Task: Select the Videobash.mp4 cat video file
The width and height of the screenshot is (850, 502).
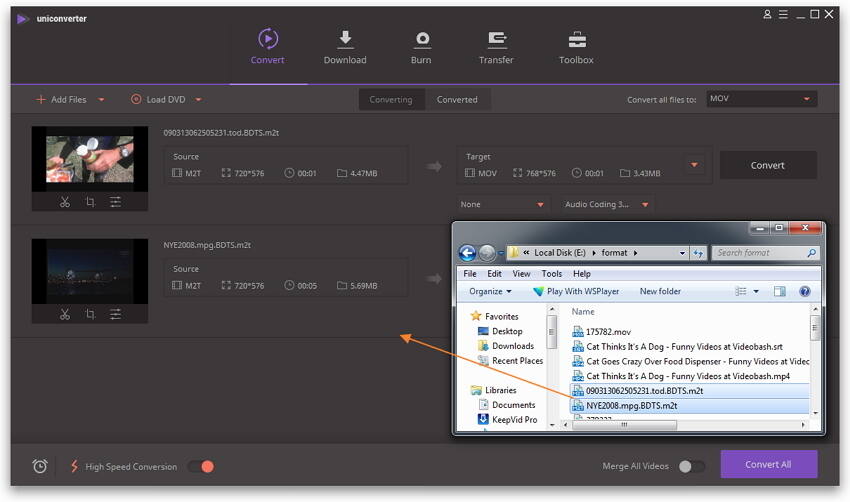Action: click(x=681, y=376)
